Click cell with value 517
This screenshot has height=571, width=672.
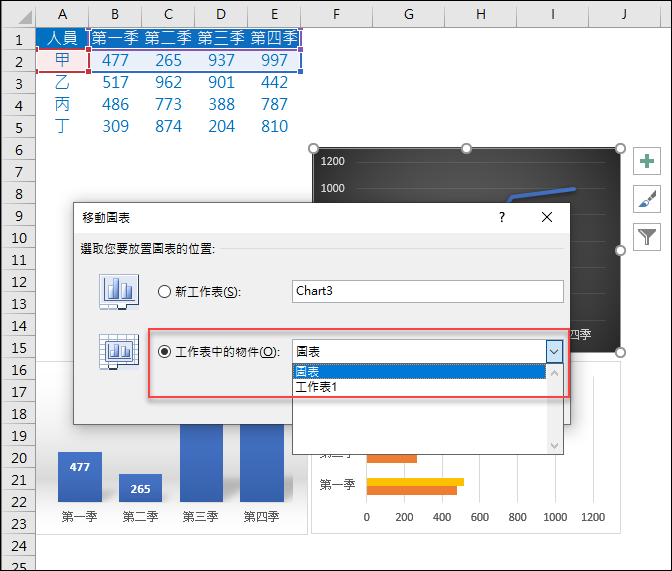[115, 82]
